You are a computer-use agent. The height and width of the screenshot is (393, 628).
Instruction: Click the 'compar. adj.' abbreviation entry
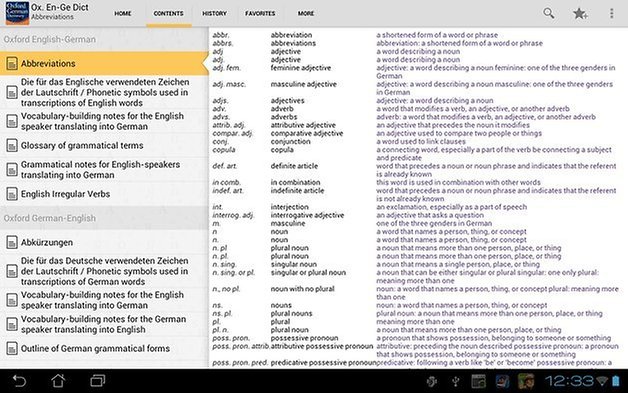coord(232,133)
